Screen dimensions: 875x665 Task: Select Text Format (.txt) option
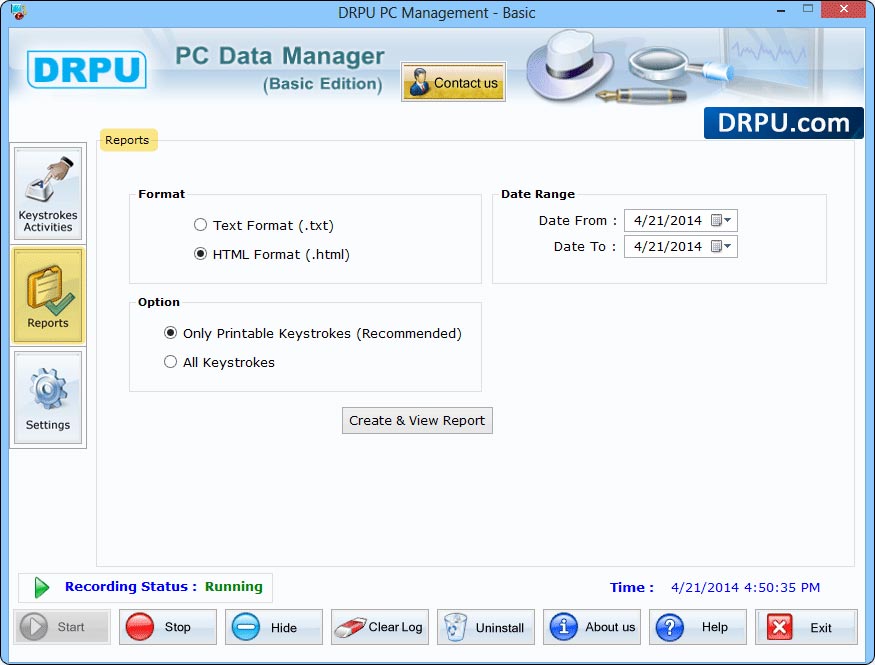[264, 225]
